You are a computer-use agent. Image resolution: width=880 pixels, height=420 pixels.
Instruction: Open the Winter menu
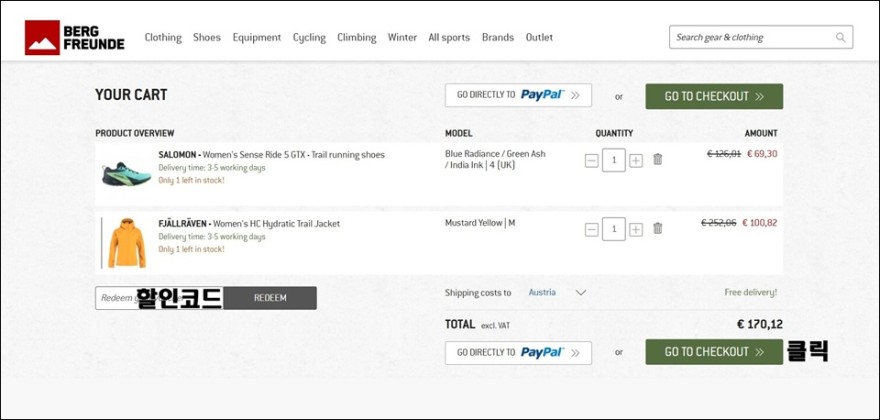coord(402,38)
